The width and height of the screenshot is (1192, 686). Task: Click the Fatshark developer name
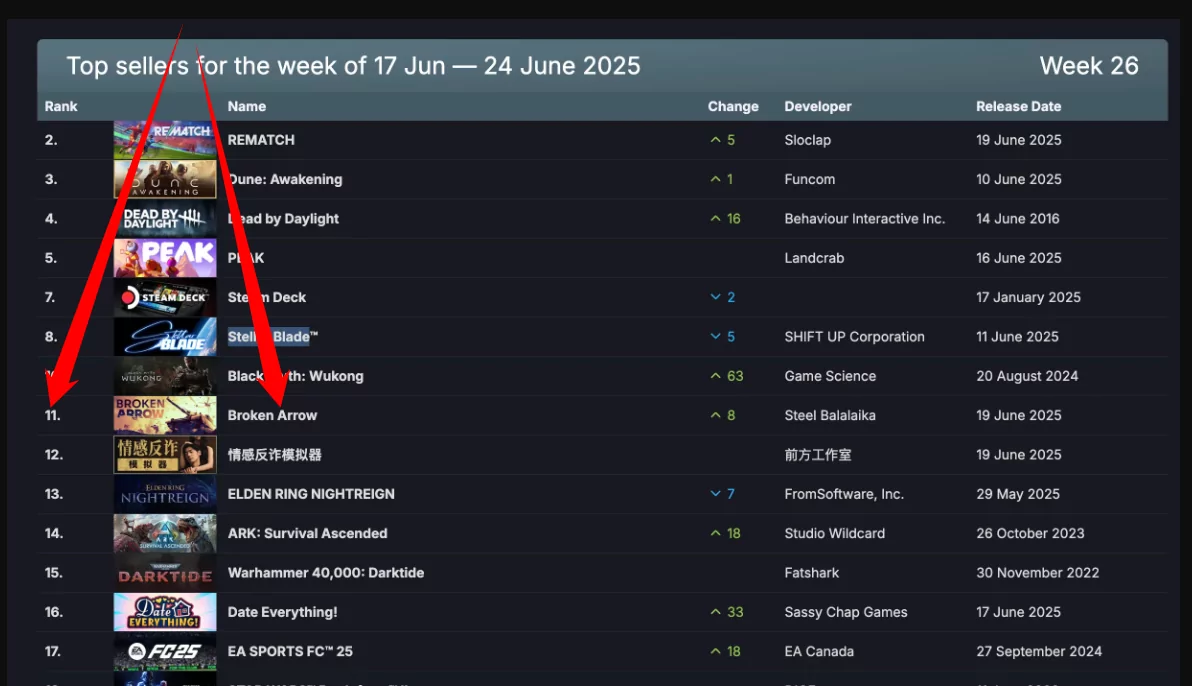point(812,573)
